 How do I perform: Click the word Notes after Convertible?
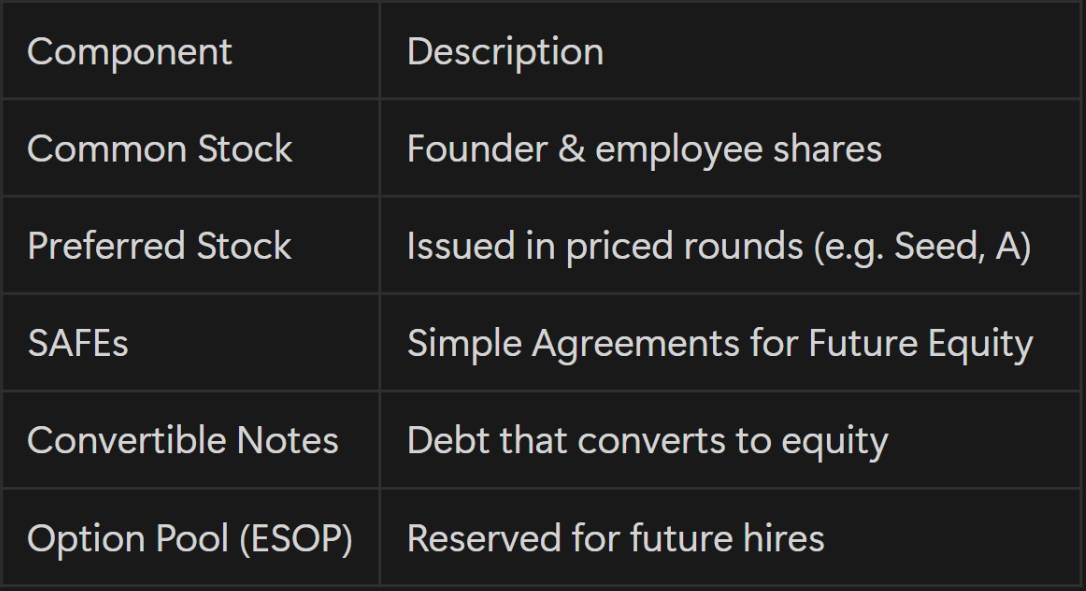tap(287, 441)
